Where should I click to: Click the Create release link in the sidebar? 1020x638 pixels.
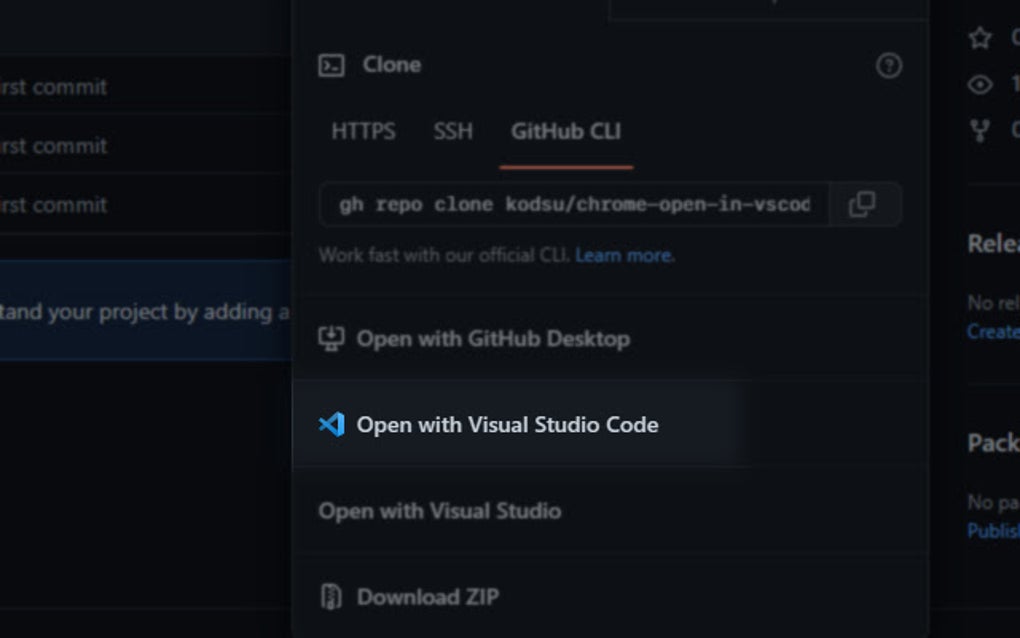[993, 332]
